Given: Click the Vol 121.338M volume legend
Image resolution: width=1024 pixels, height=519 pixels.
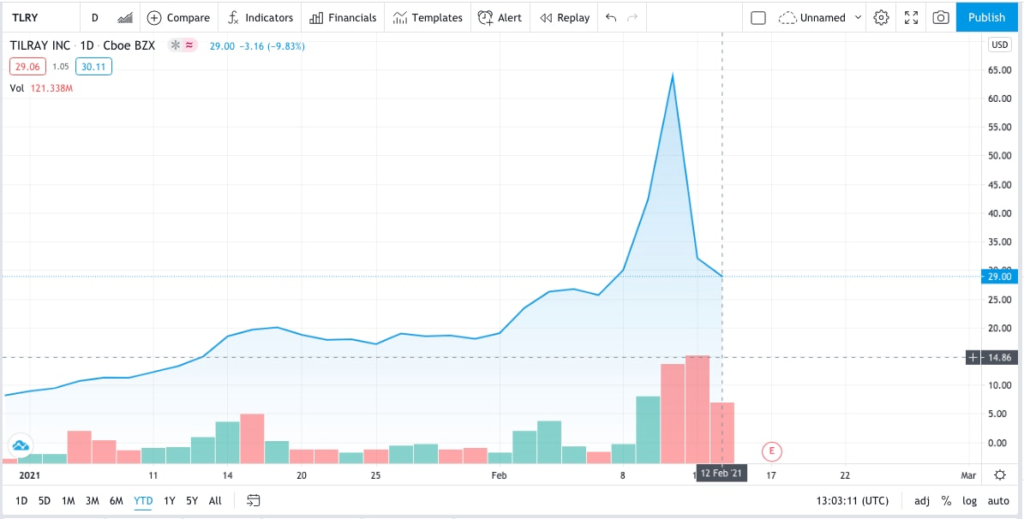Looking at the screenshot, I should click(x=41, y=88).
